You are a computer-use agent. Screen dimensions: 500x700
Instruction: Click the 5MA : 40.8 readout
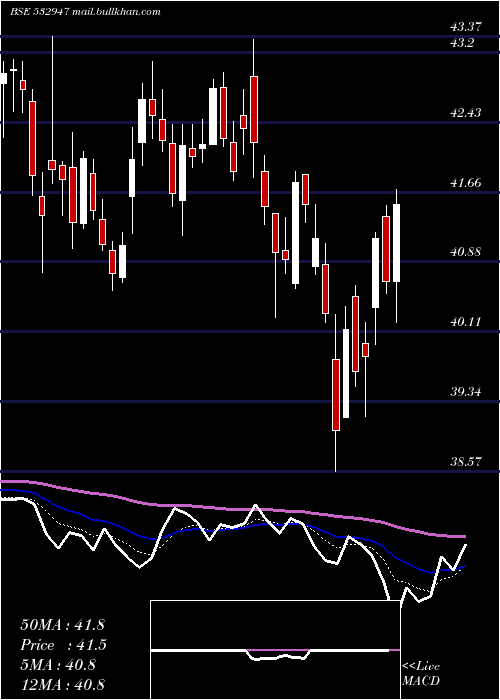pyautogui.click(x=58, y=665)
